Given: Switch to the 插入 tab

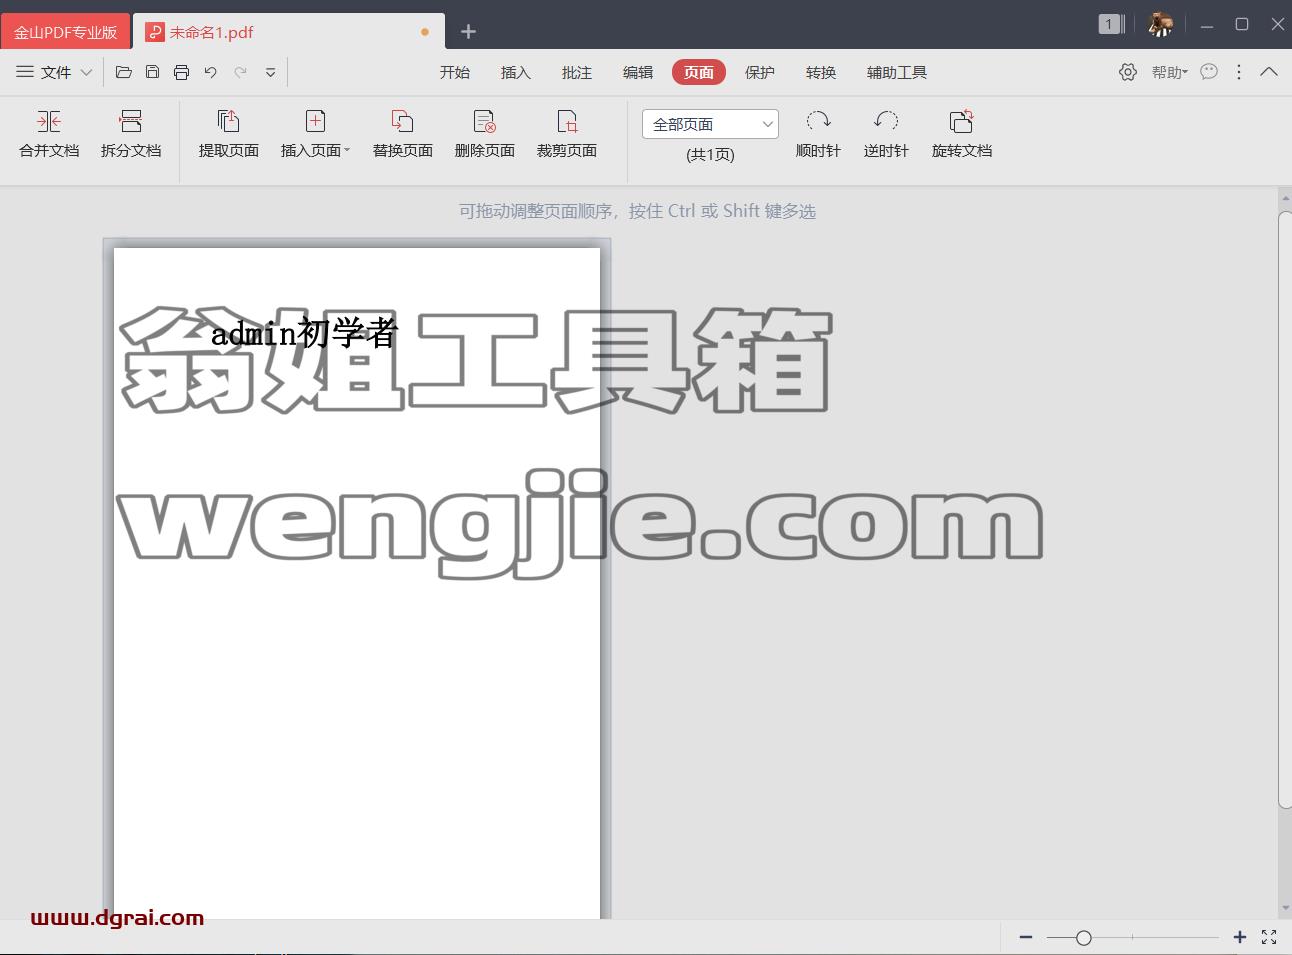Looking at the screenshot, I should [x=516, y=72].
